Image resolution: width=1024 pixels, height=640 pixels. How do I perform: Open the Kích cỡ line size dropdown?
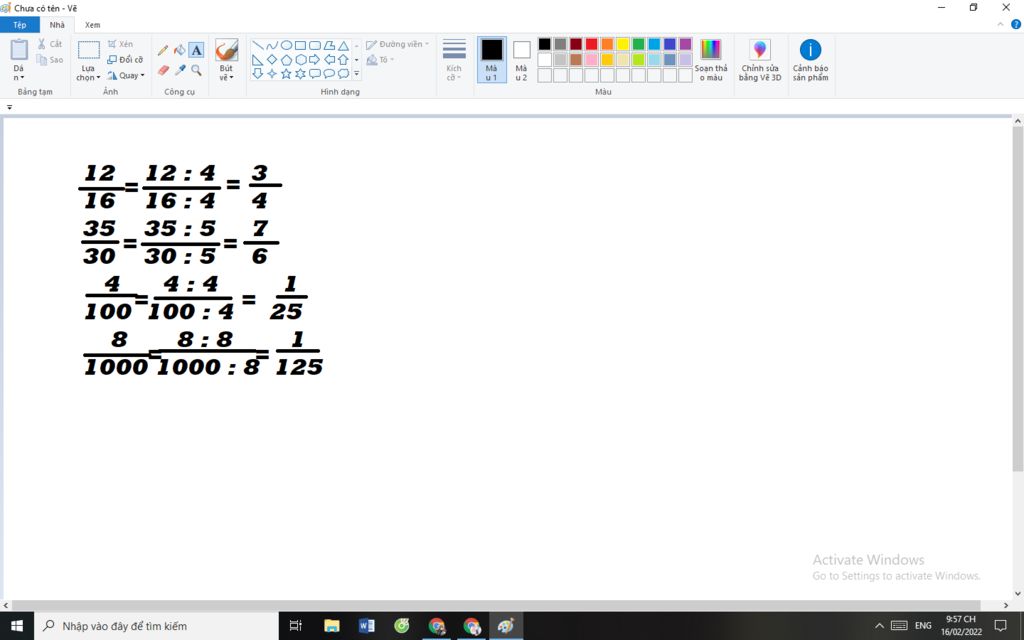tap(454, 59)
